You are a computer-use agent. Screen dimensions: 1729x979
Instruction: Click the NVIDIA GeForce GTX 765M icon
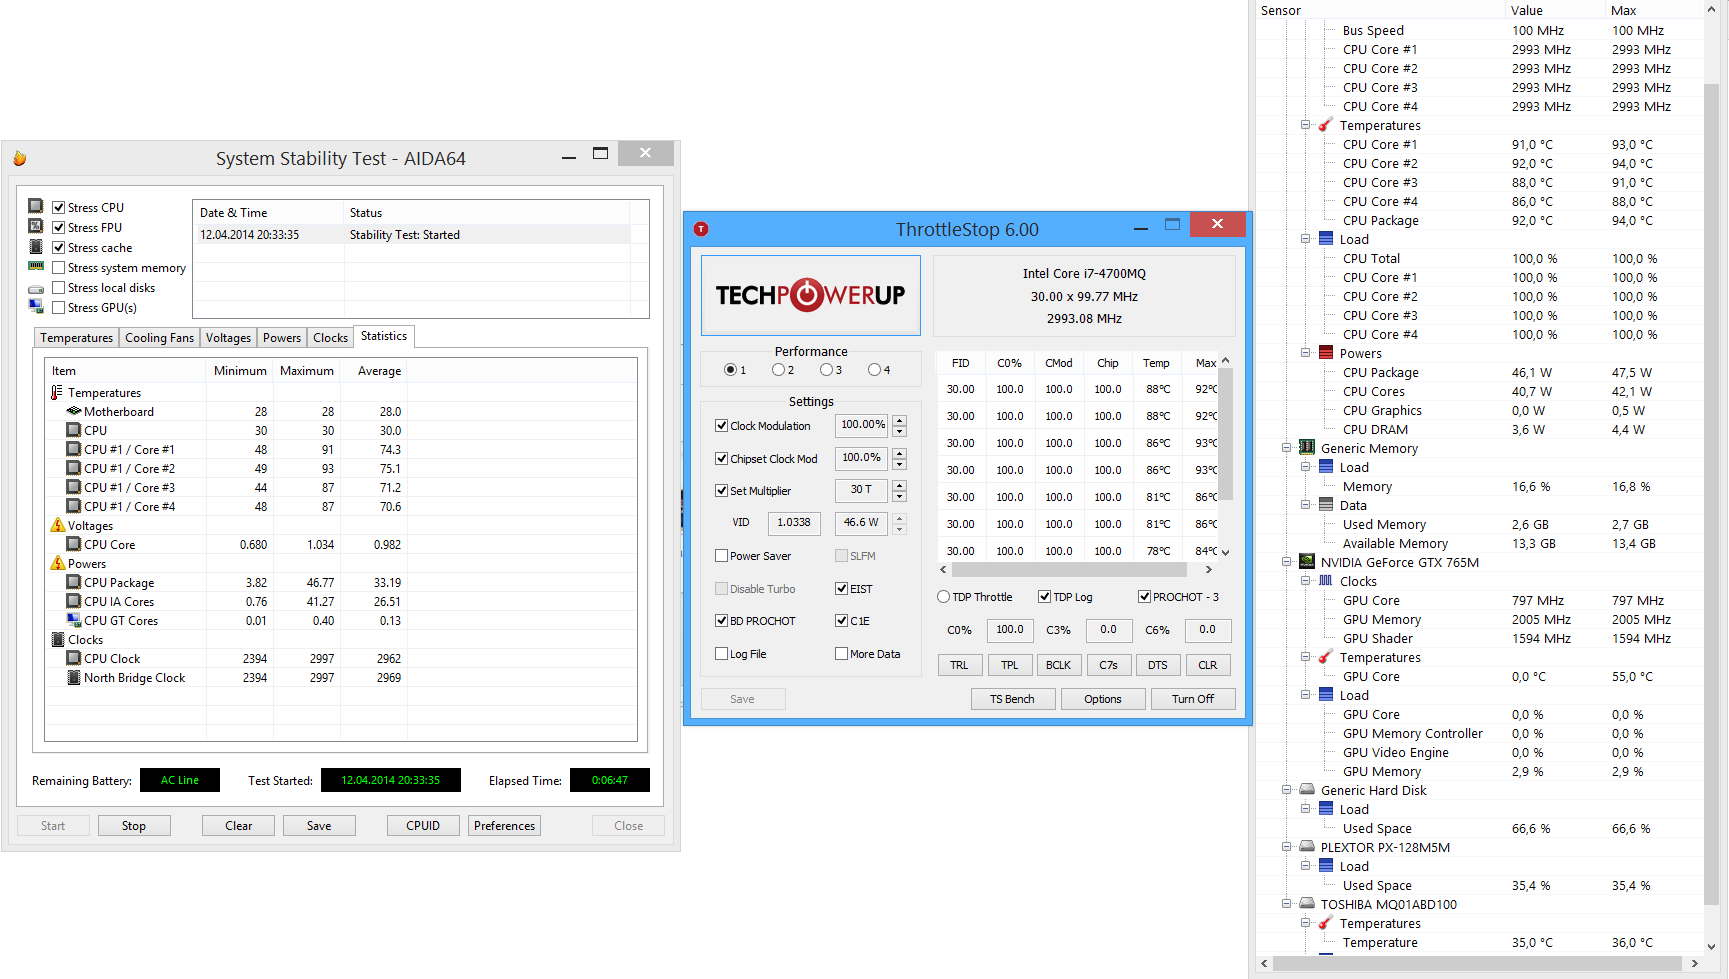coord(1307,562)
